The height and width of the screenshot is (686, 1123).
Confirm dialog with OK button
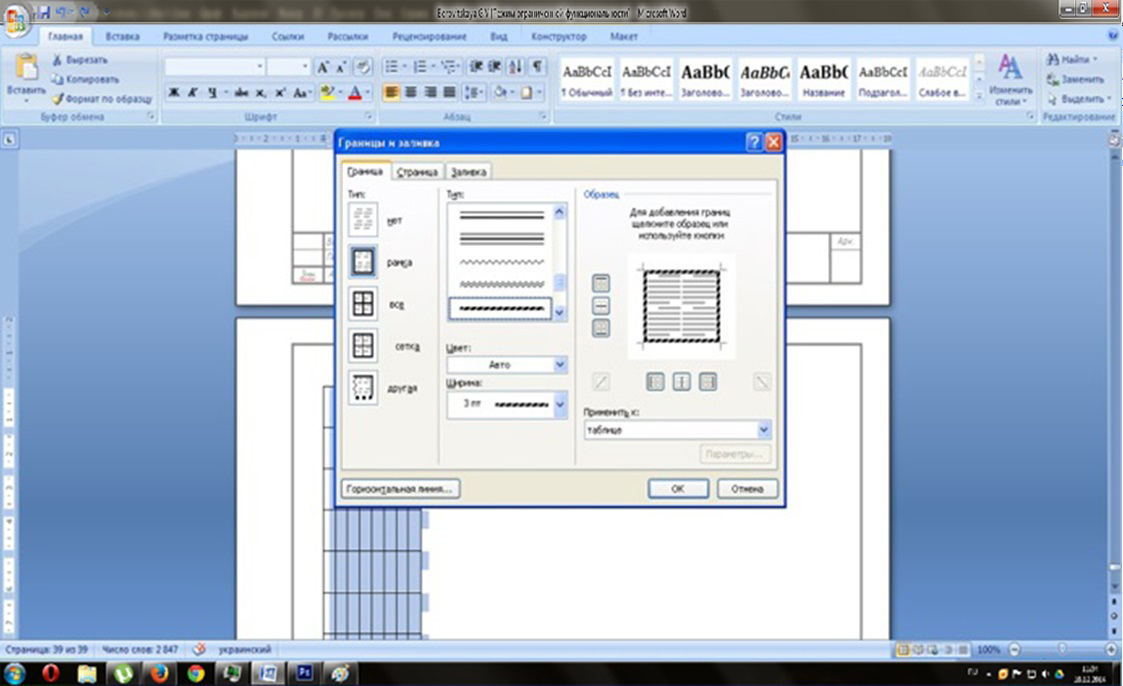pos(678,488)
